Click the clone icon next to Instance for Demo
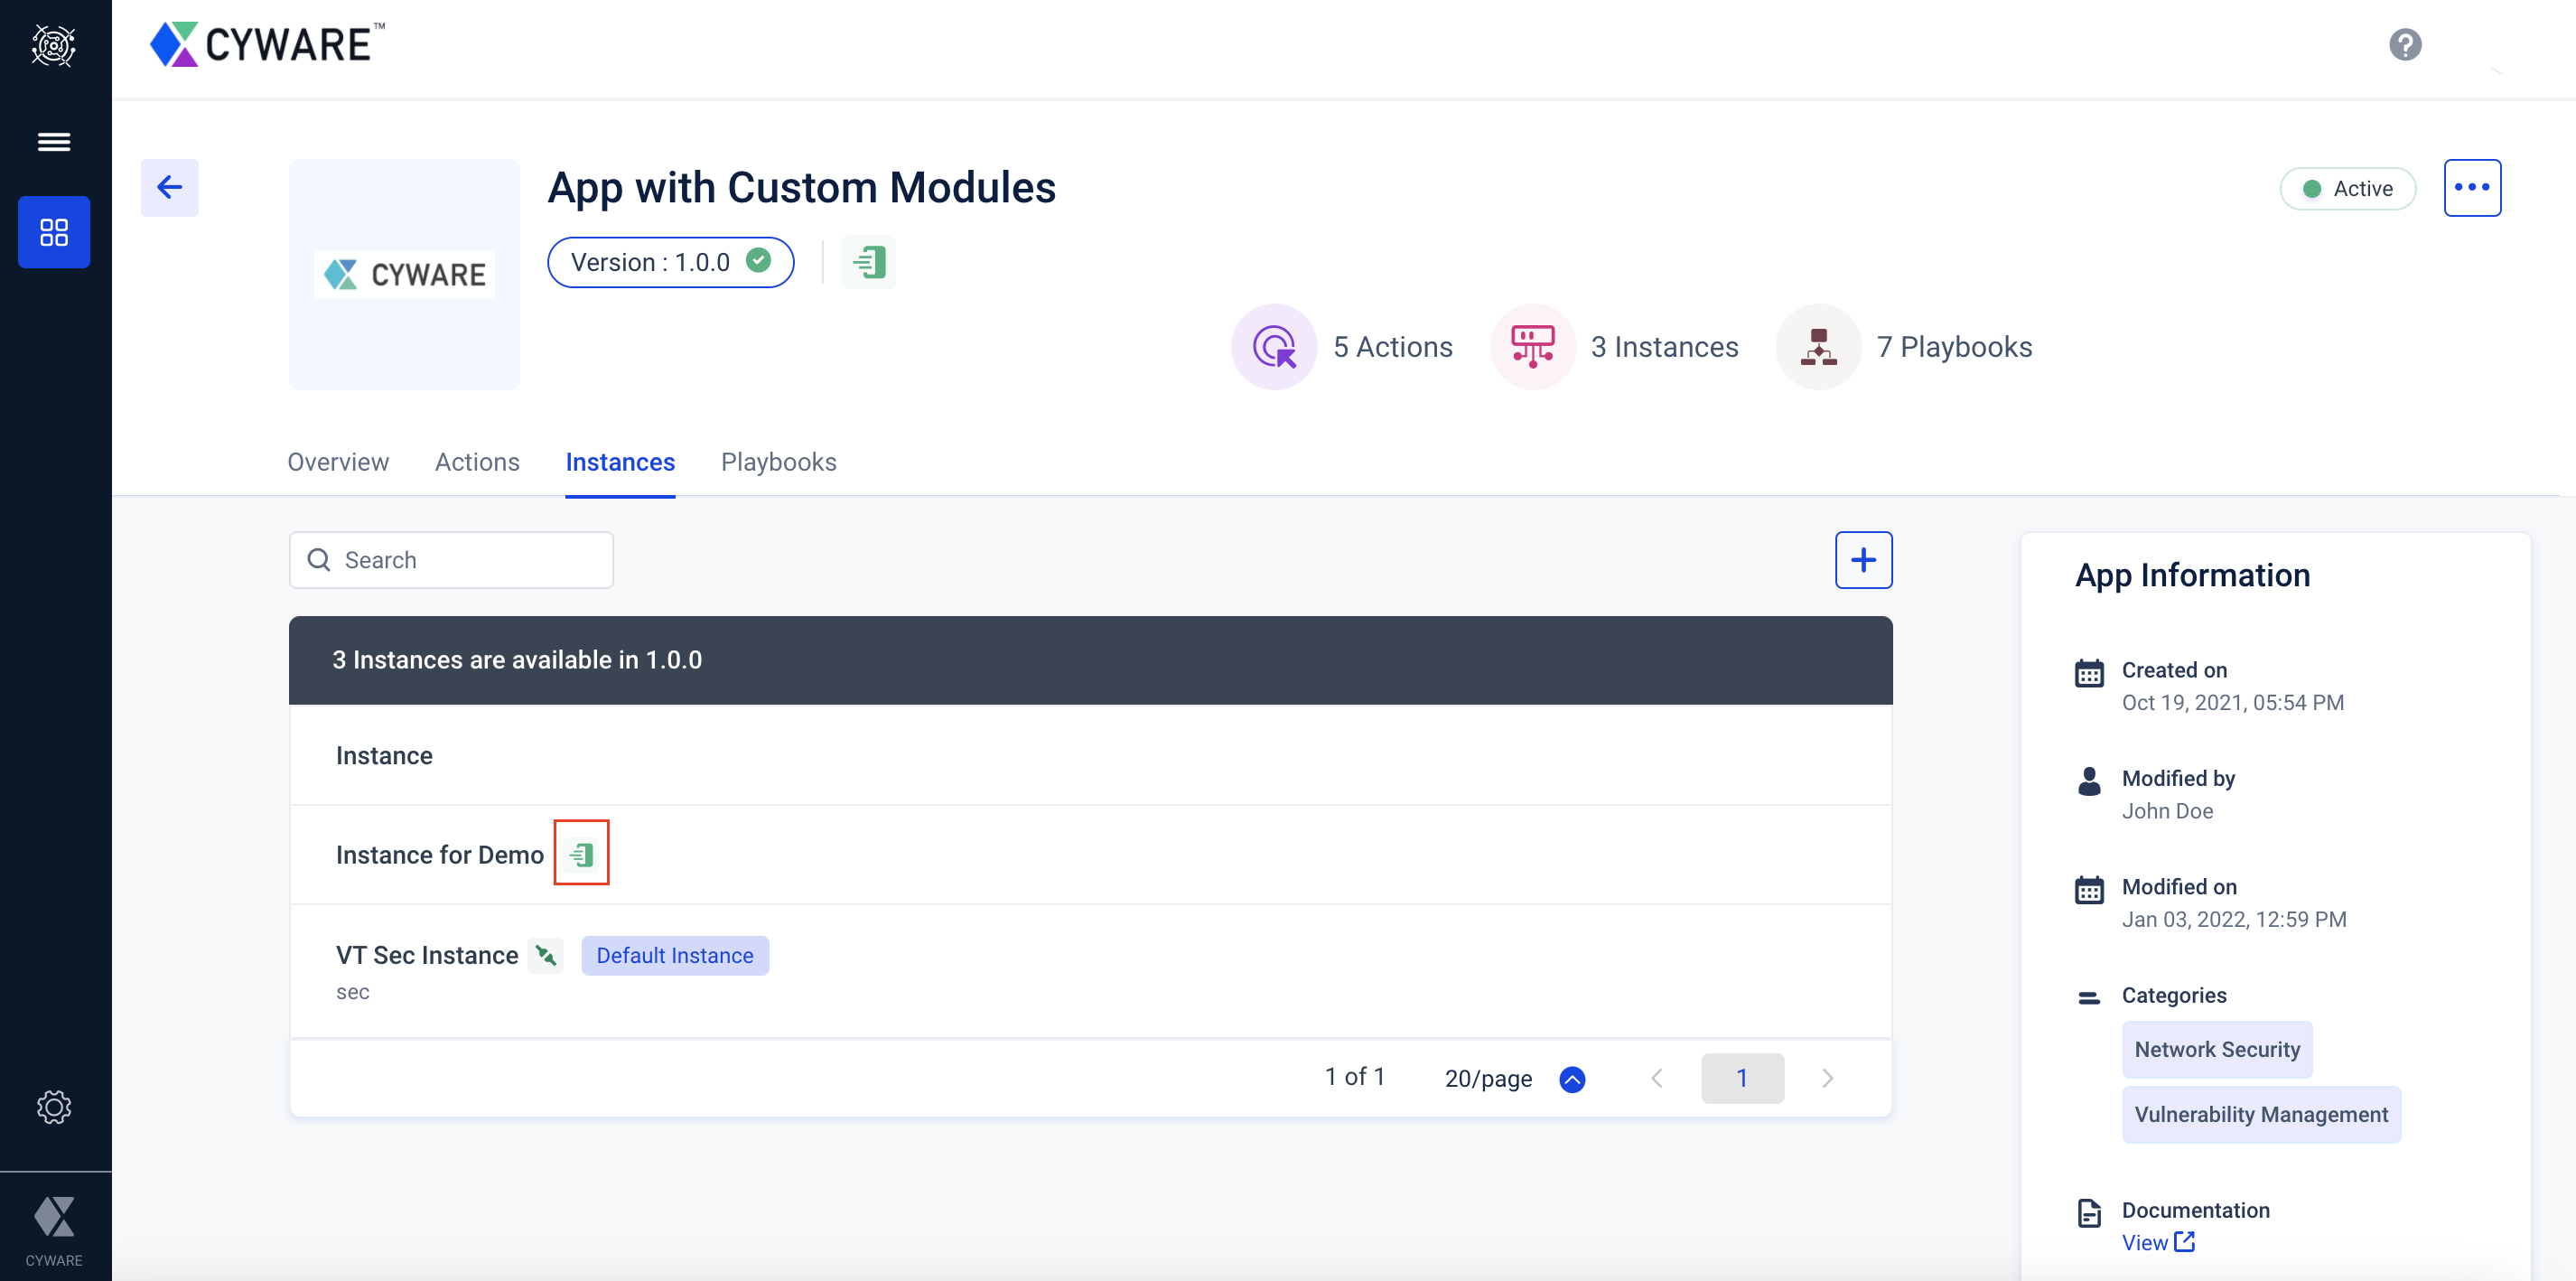Viewport: 2576px width, 1281px height. click(580, 854)
